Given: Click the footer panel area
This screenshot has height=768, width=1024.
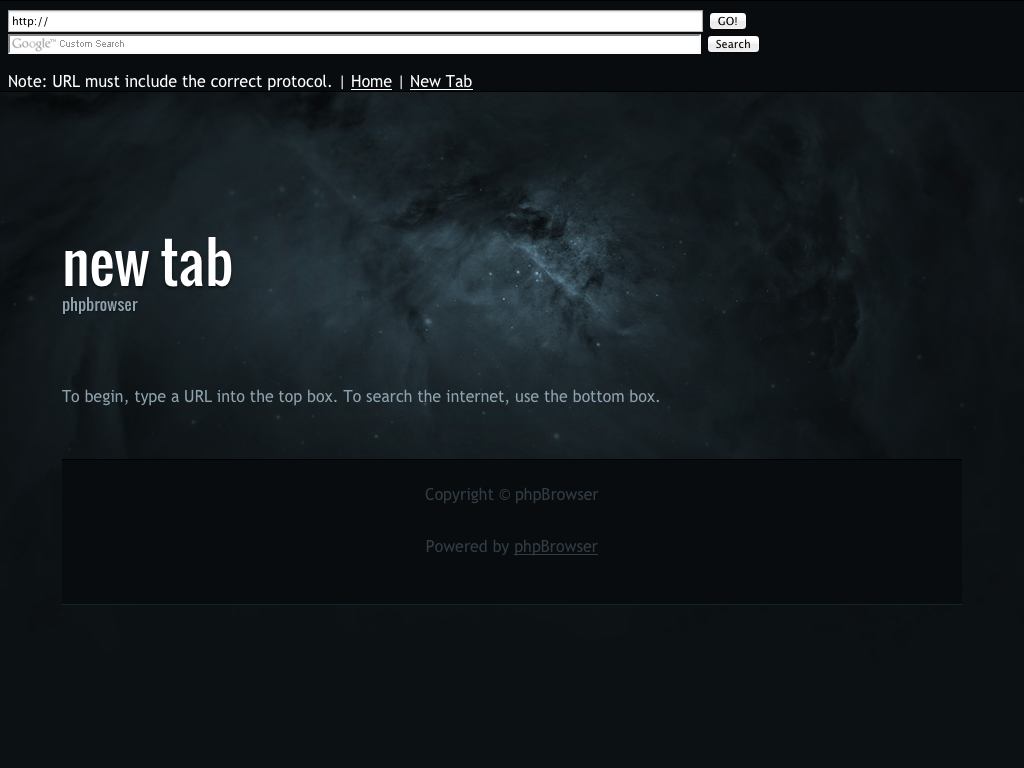Looking at the screenshot, I should point(511,580).
